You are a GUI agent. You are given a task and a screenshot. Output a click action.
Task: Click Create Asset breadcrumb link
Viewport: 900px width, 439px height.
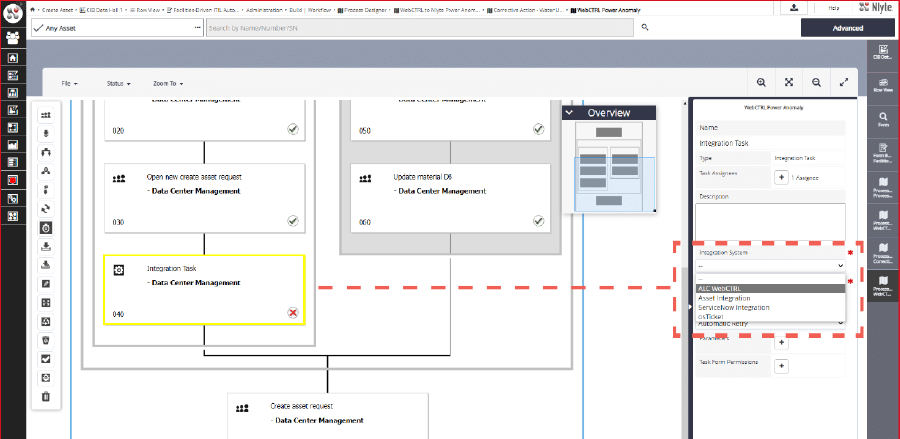click(x=56, y=10)
